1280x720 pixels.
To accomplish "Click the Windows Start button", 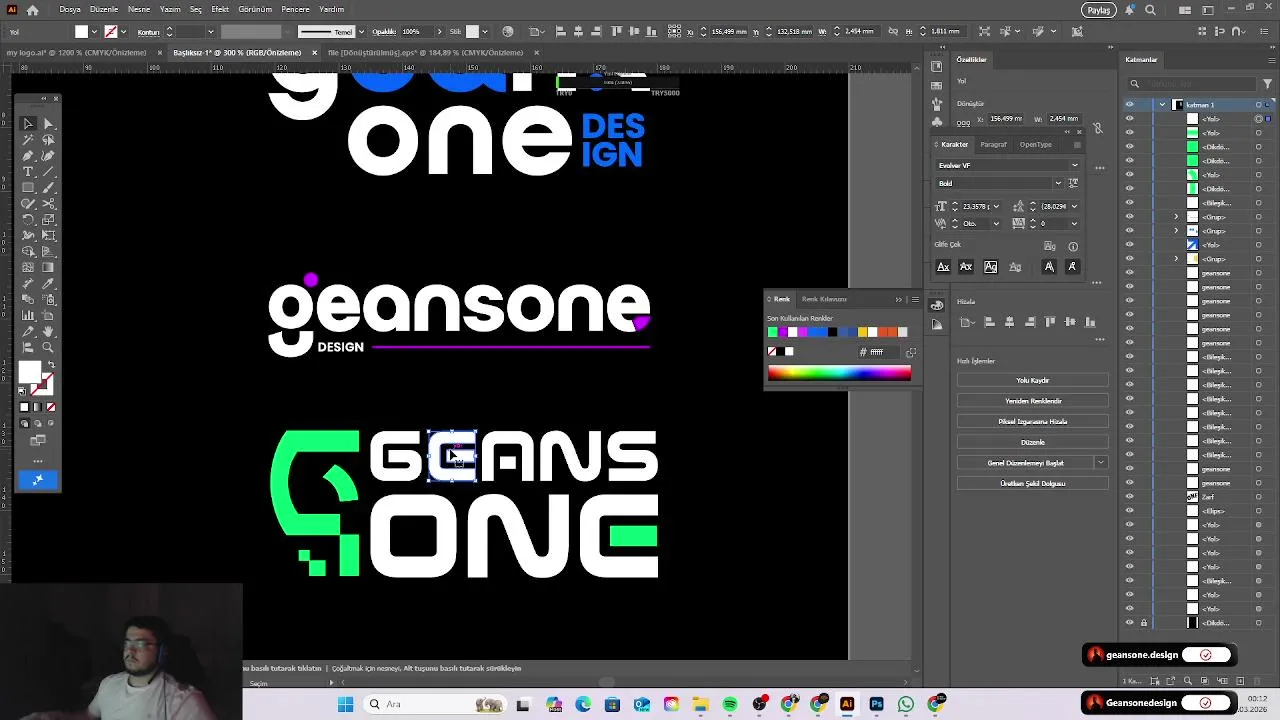I will [345, 705].
